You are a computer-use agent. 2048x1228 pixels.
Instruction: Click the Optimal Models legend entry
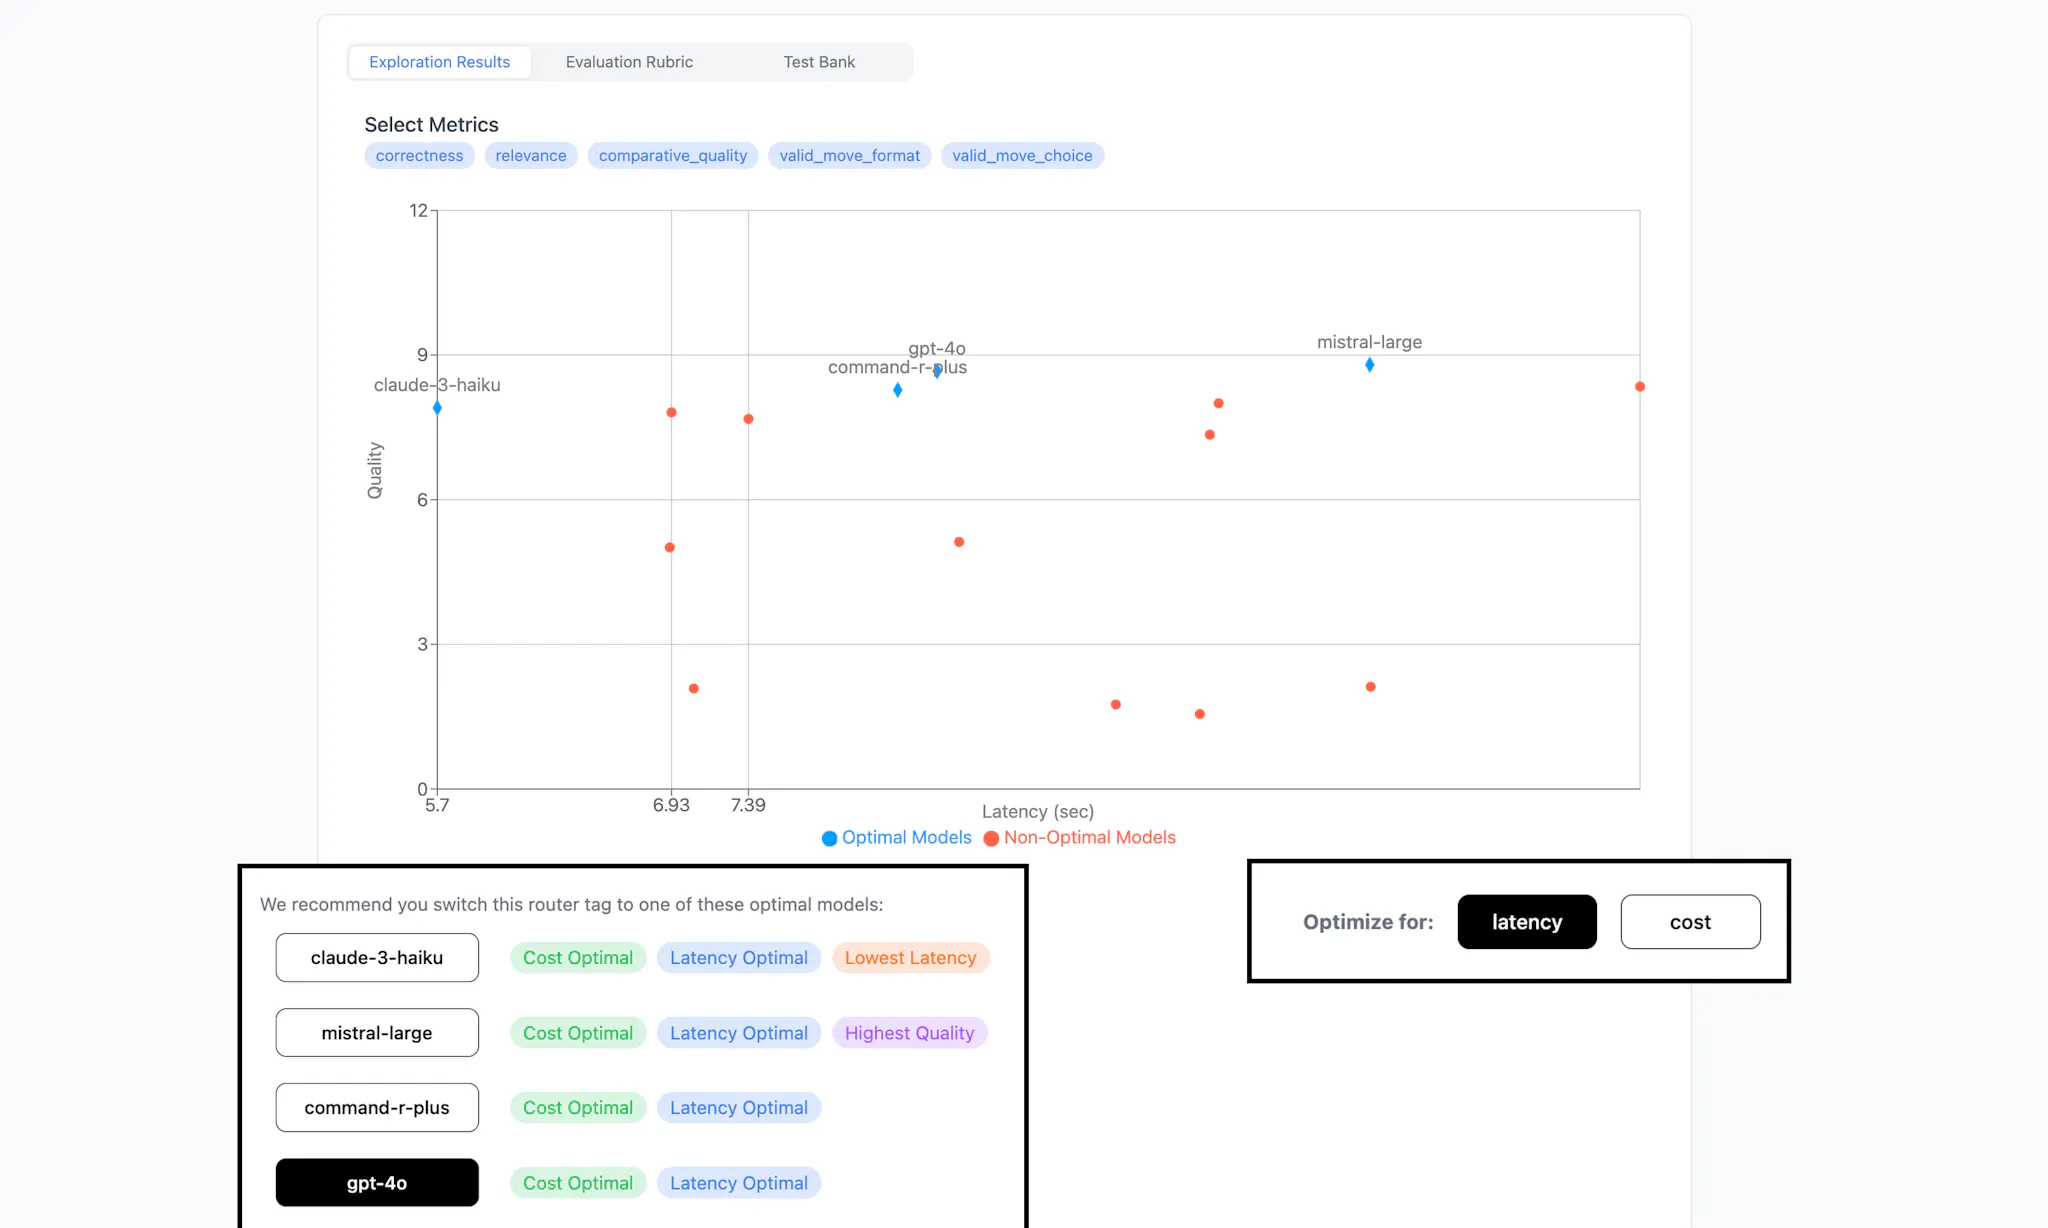pos(896,838)
